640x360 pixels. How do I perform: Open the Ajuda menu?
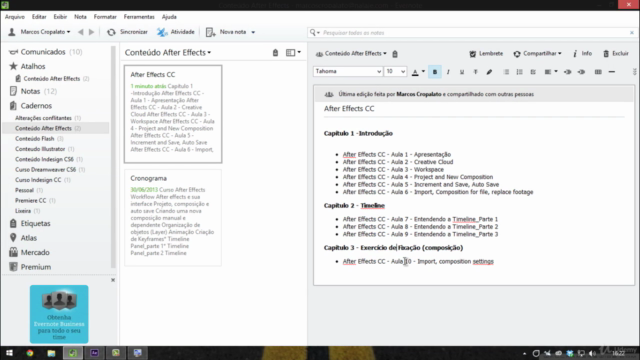pyautogui.click(x=169, y=17)
